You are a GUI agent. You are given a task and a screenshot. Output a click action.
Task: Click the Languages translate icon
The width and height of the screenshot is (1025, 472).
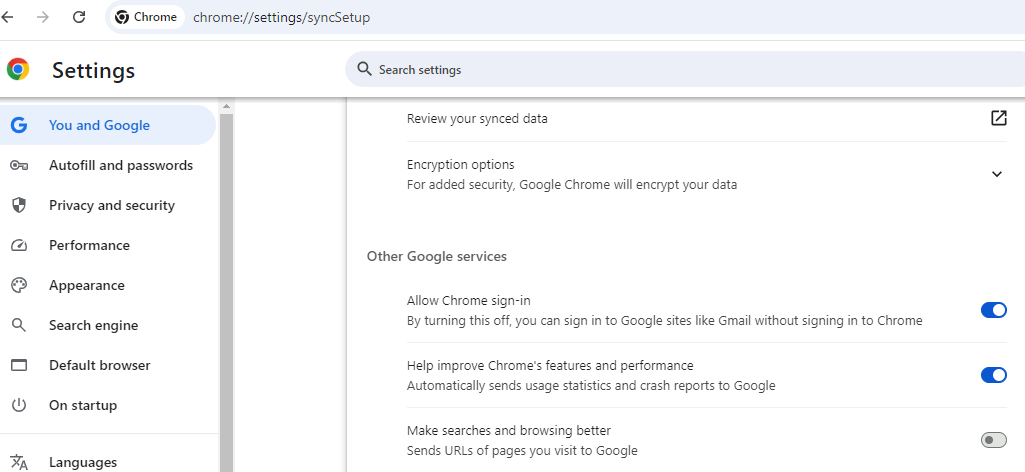click(18, 462)
